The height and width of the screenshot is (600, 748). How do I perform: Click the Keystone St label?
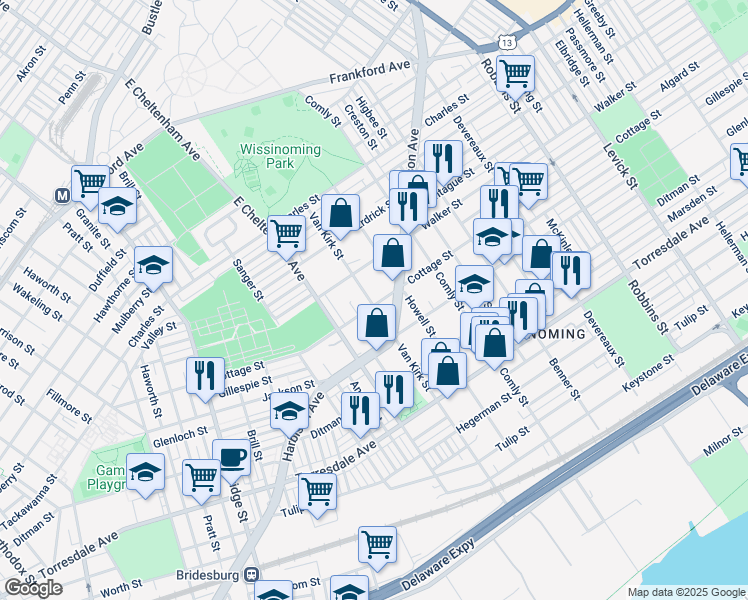coord(649,373)
